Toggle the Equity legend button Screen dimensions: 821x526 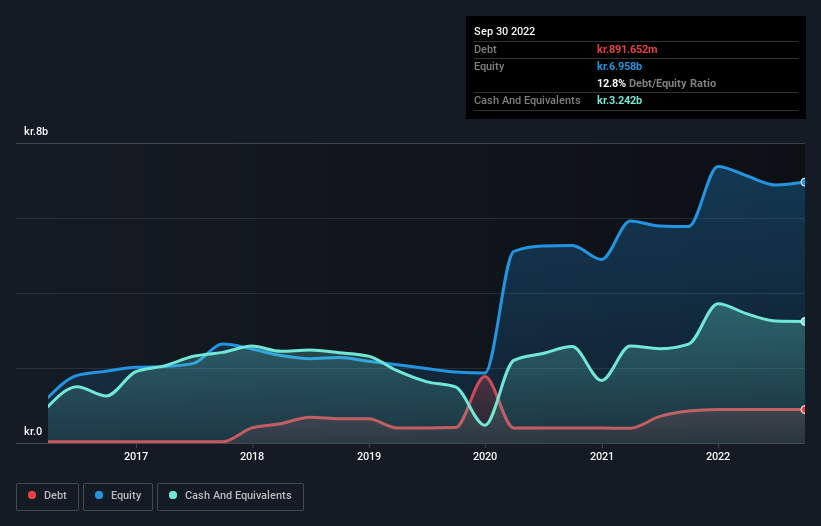click(x=118, y=496)
